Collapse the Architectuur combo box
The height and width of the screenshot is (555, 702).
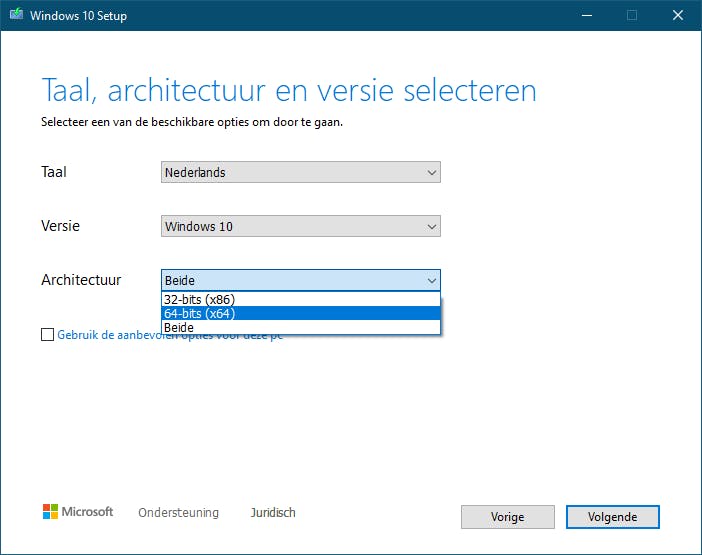click(300, 280)
